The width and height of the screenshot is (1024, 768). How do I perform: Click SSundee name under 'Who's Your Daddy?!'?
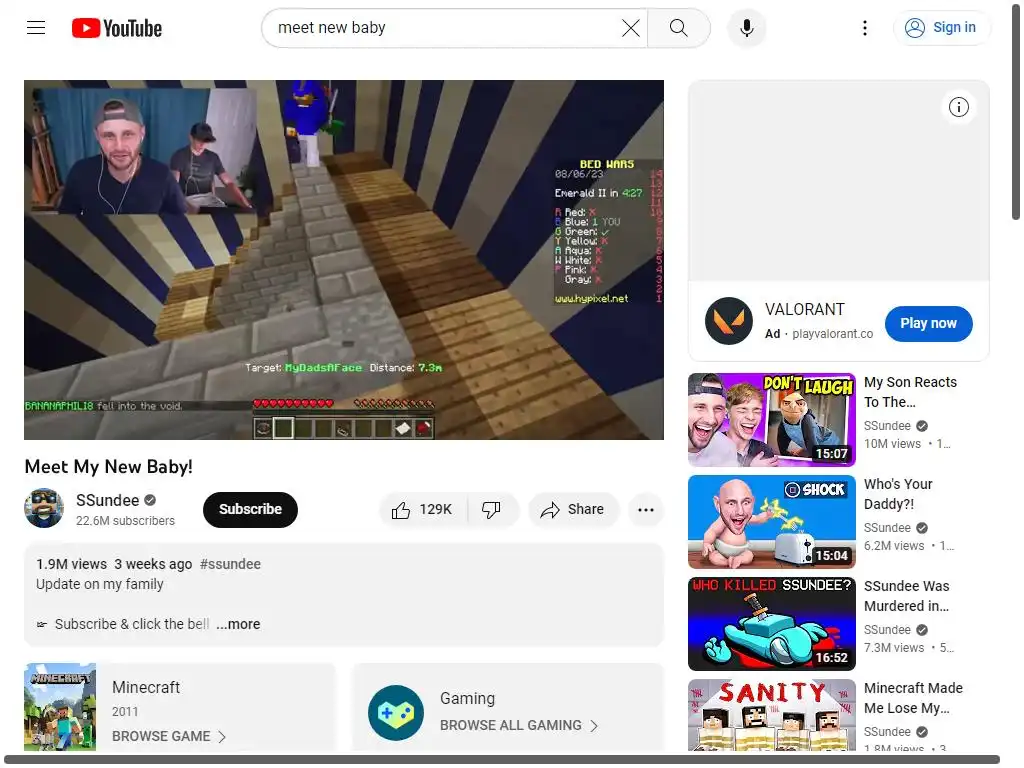887,528
